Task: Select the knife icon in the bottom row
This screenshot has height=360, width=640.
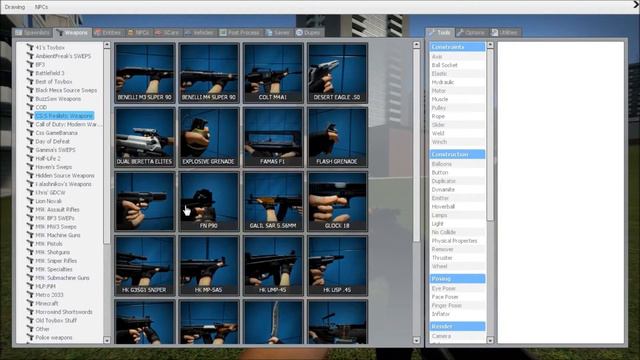Action: tap(273, 322)
